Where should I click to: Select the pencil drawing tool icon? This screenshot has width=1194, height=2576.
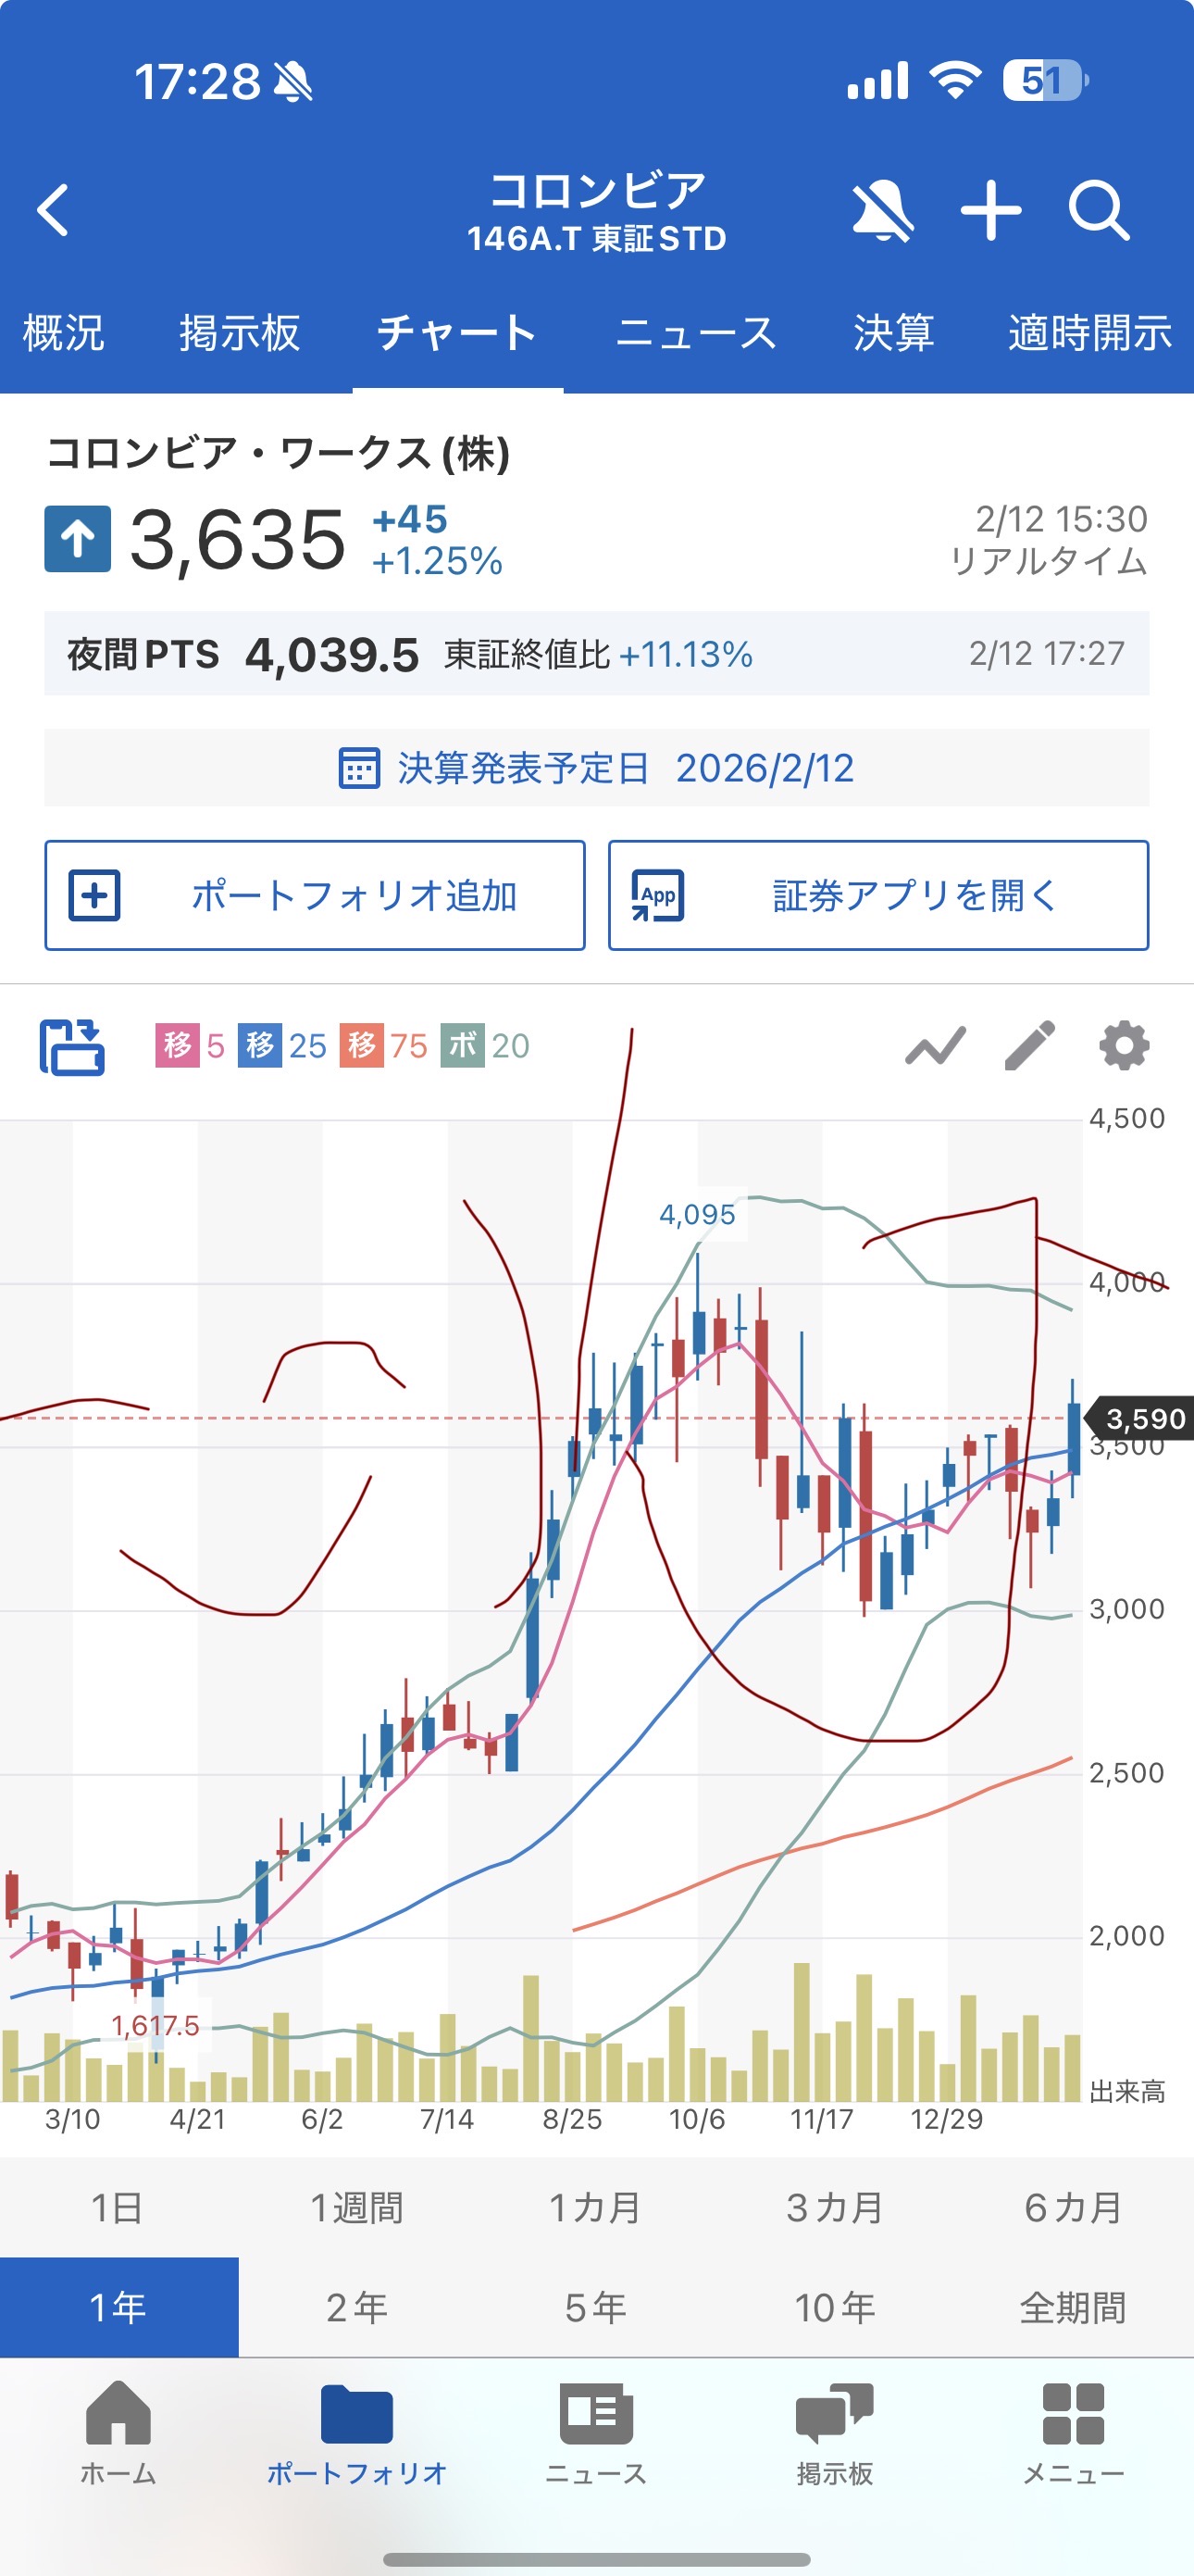(x=1029, y=1046)
